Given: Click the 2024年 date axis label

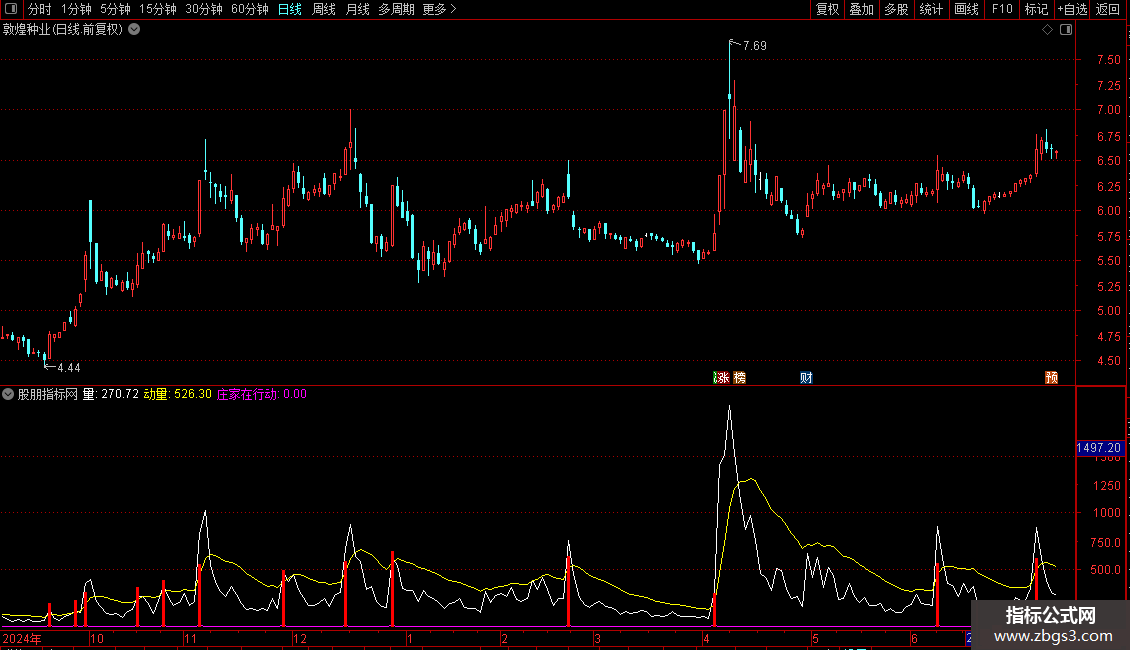Looking at the screenshot, I should pyautogui.click(x=22, y=638).
